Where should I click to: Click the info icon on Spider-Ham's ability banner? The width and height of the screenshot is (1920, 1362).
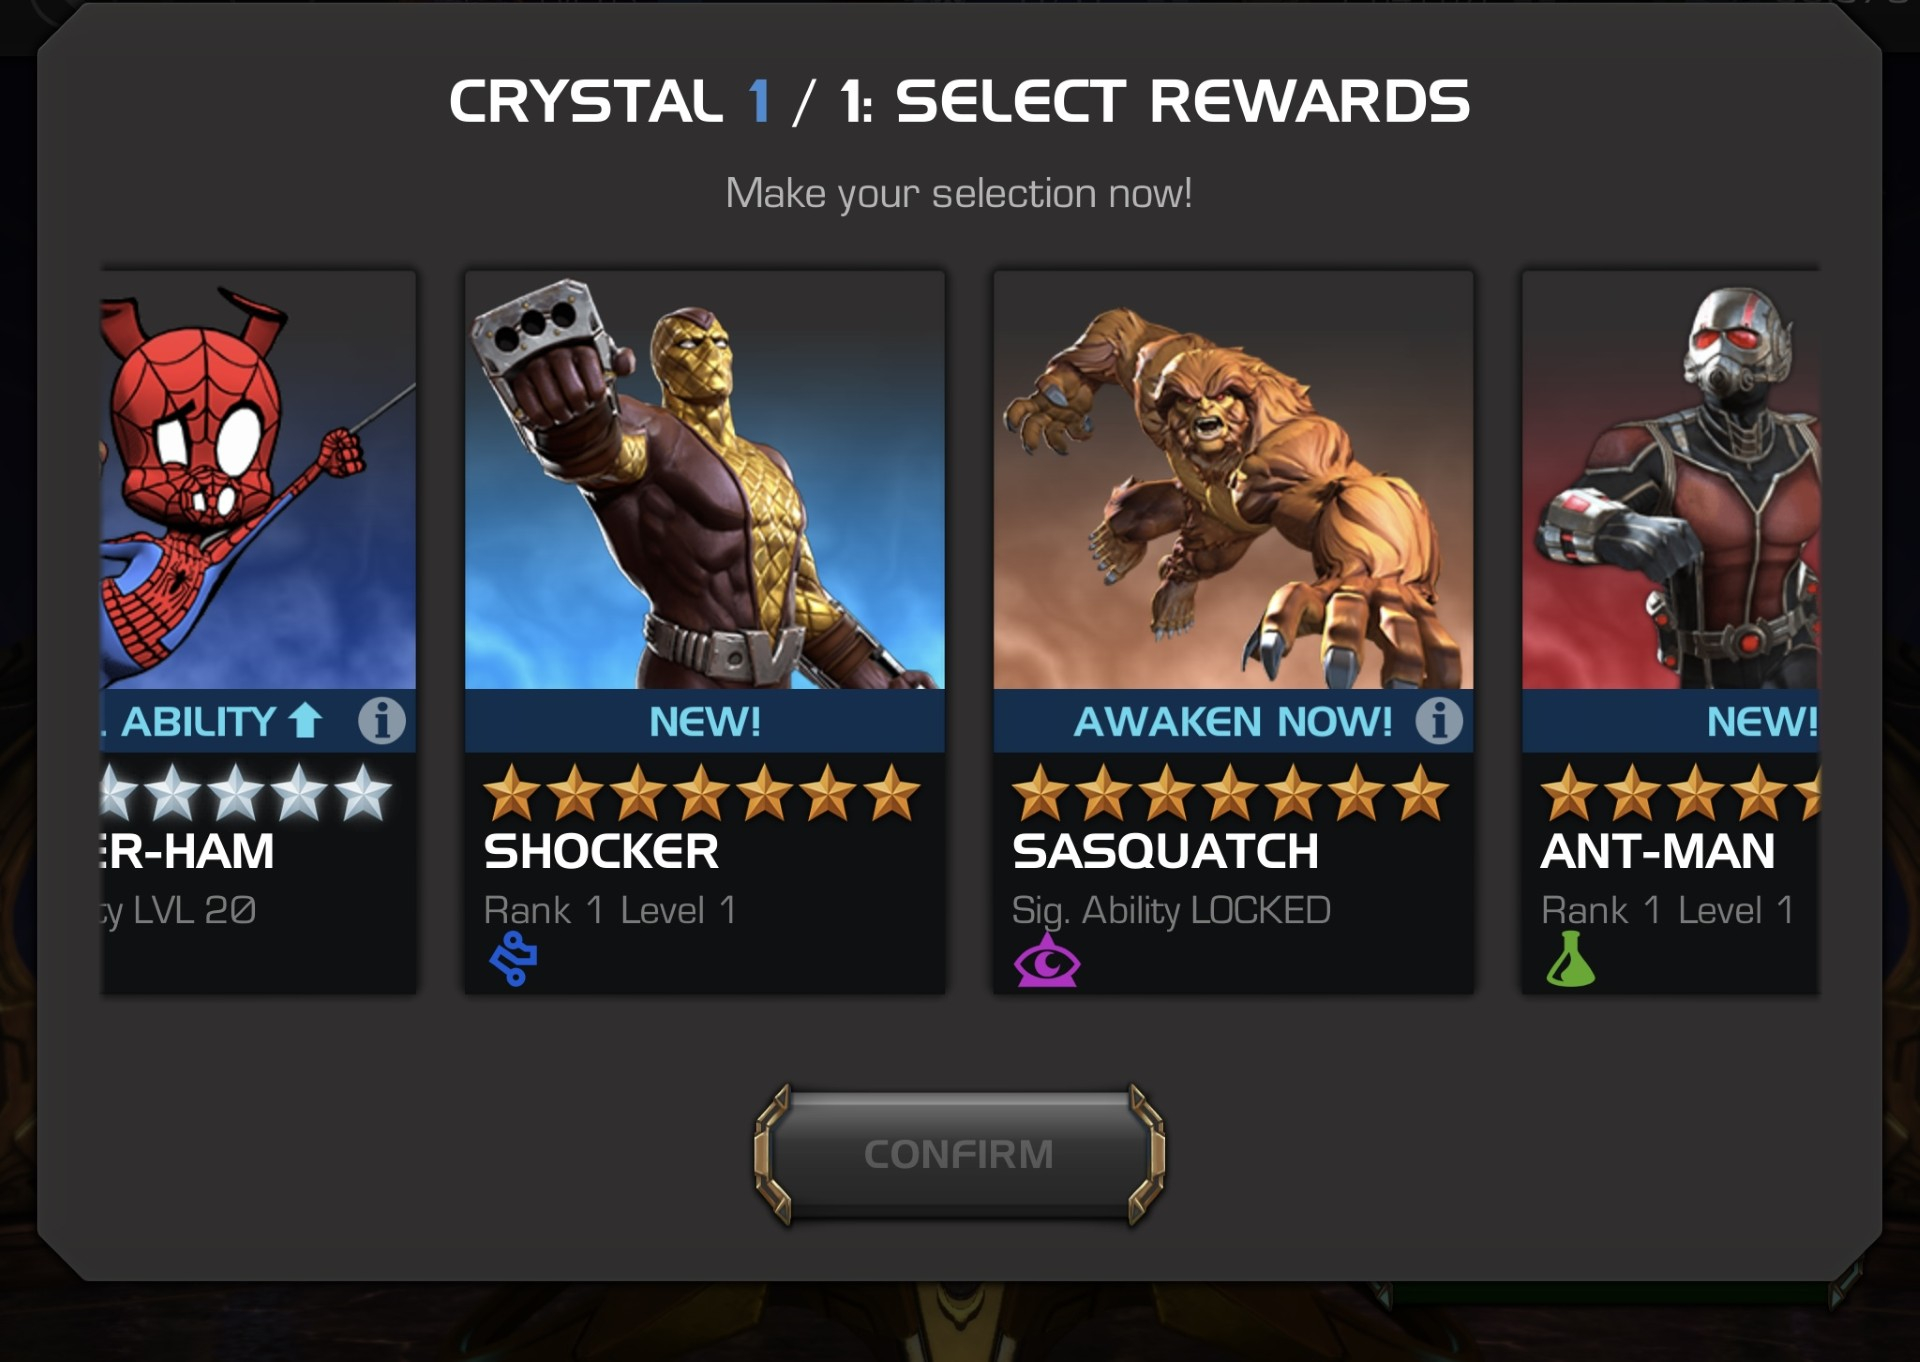pyautogui.click(x=382, y=720)
